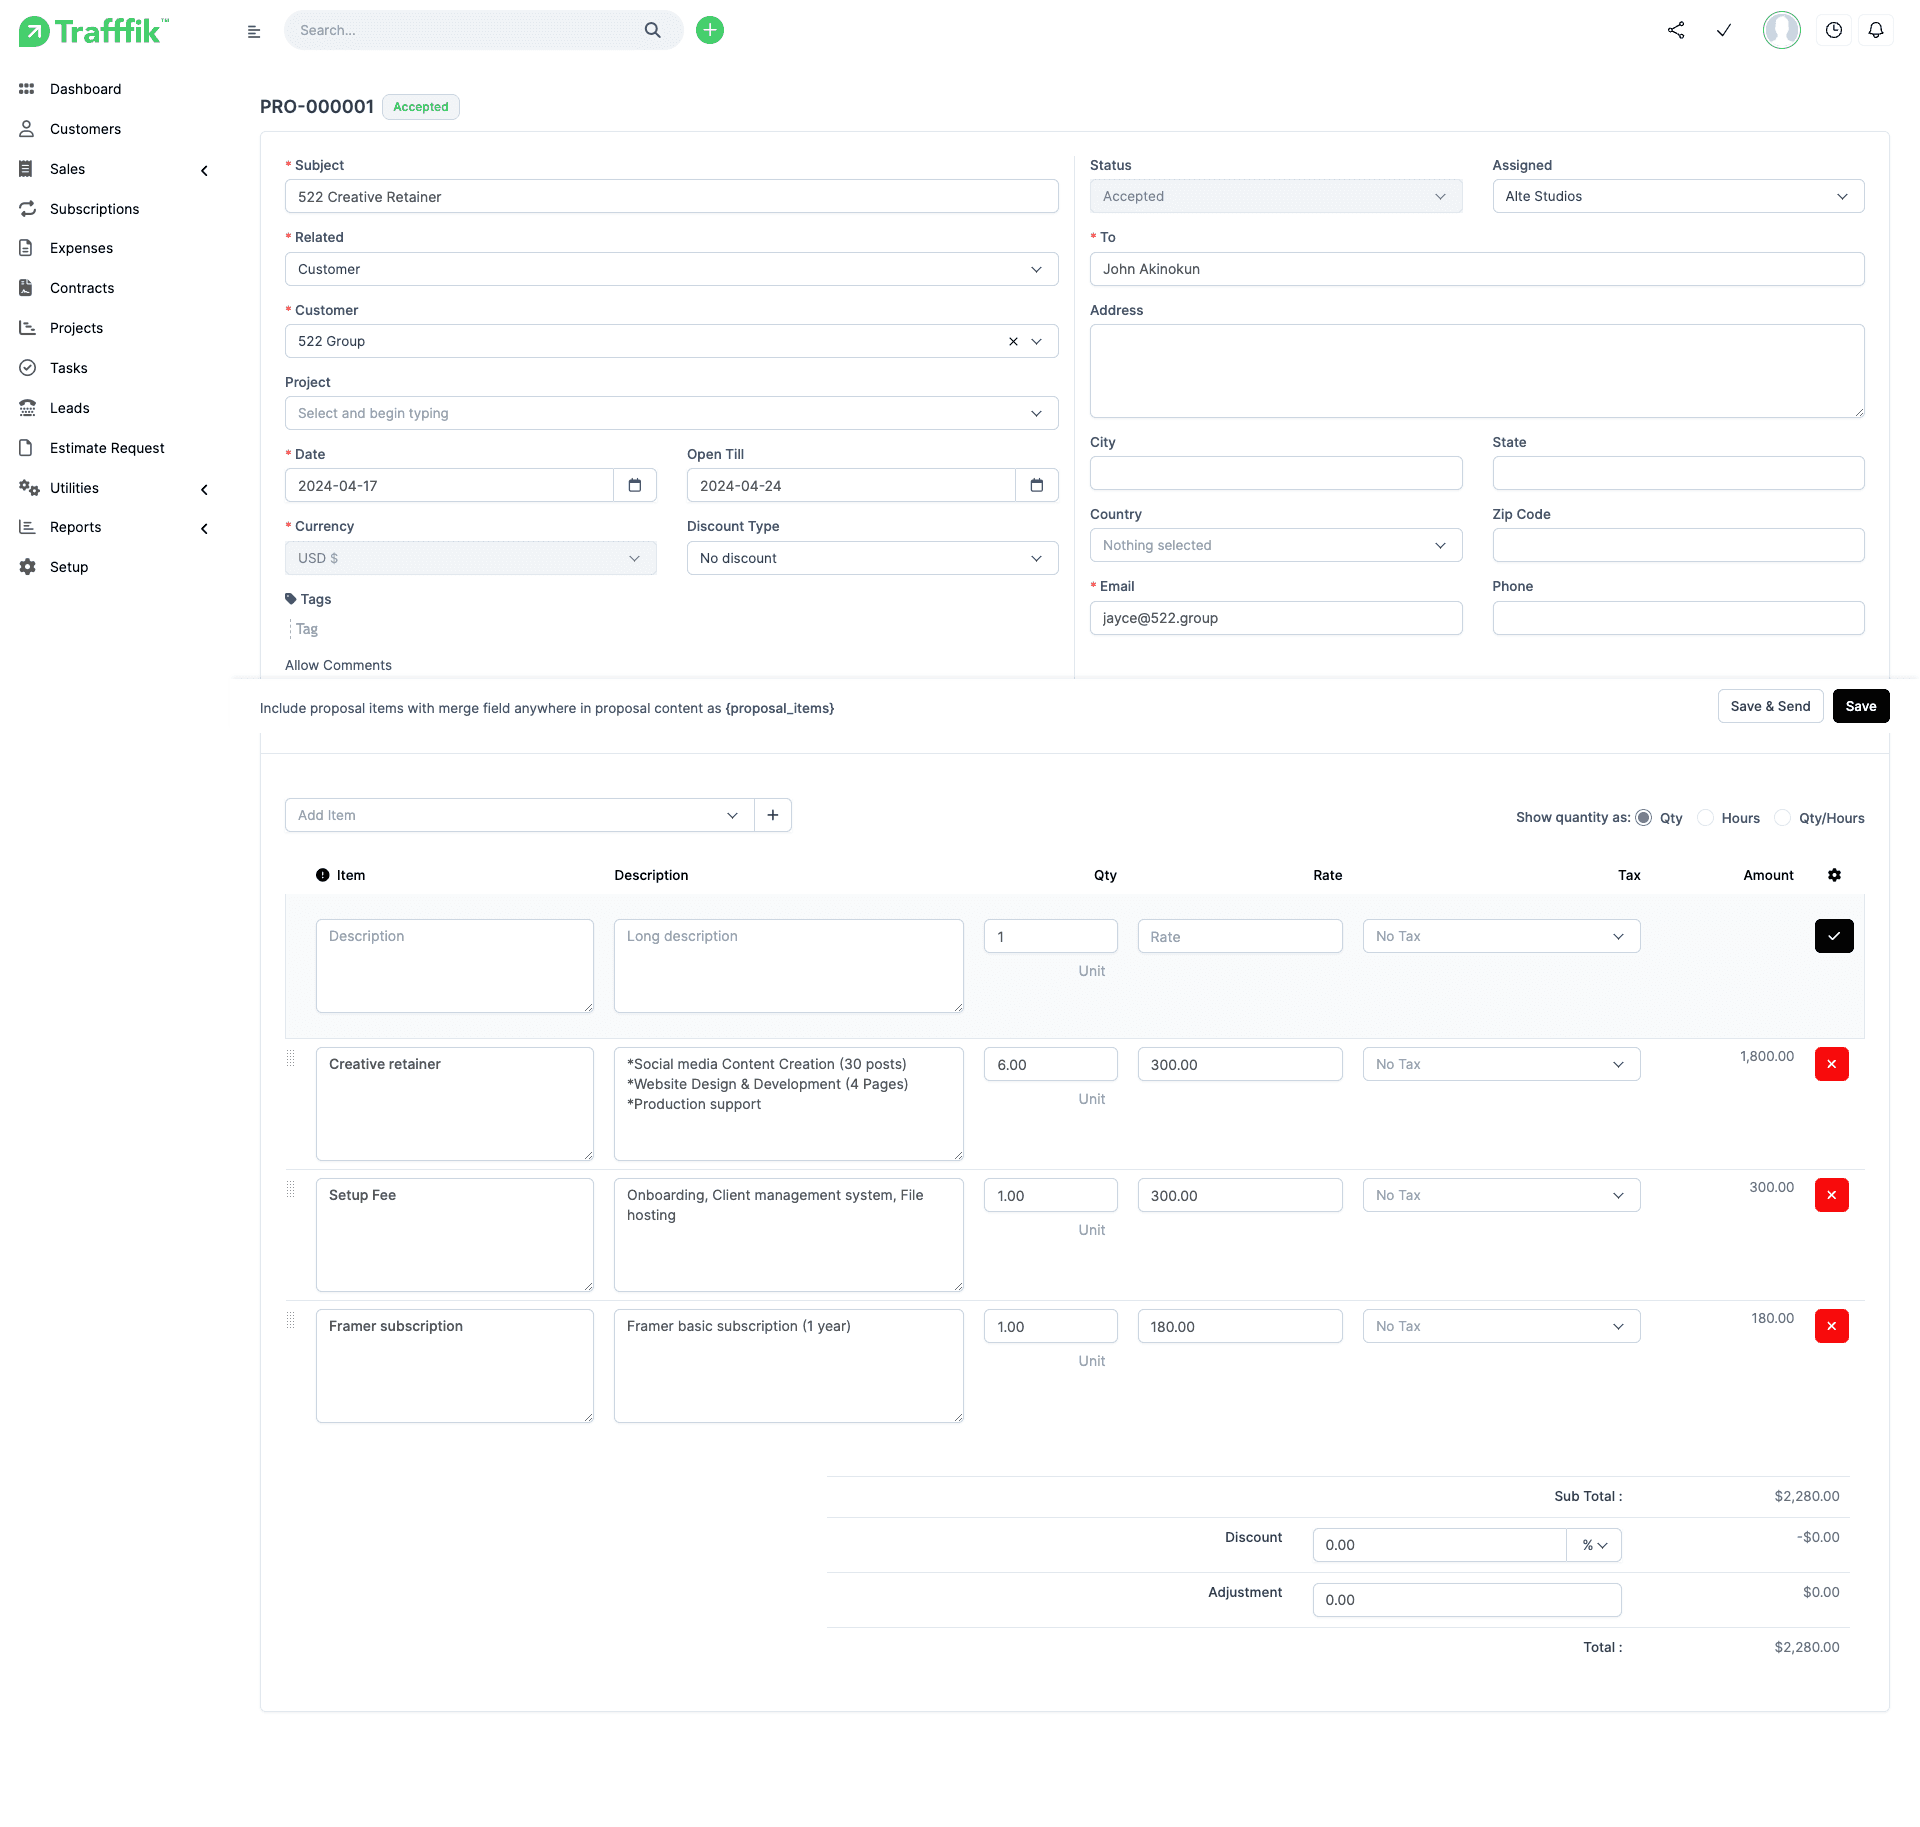1920x1827 pixels.
Task: Click the black Save button
Action: click(x=1861, y=706)
